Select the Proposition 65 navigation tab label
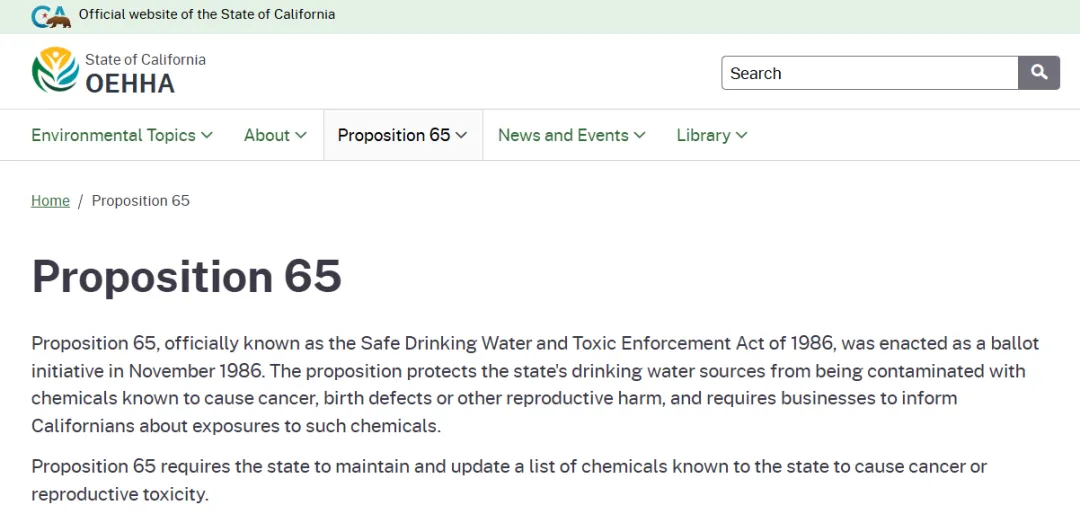This screenshot has width=1080, height=514. click(x=393, y=135)
